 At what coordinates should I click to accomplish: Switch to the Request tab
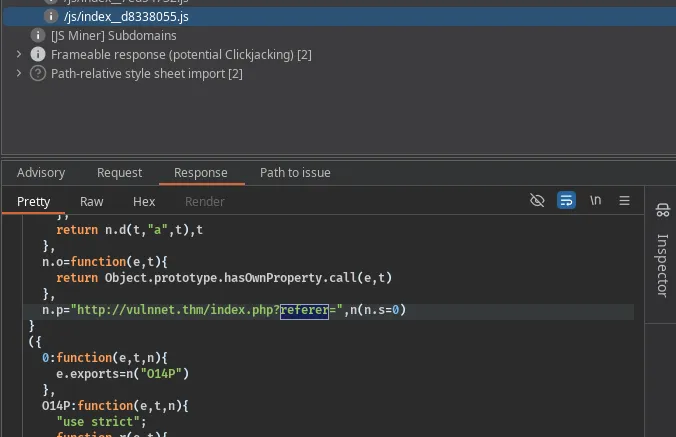[119, 172]
